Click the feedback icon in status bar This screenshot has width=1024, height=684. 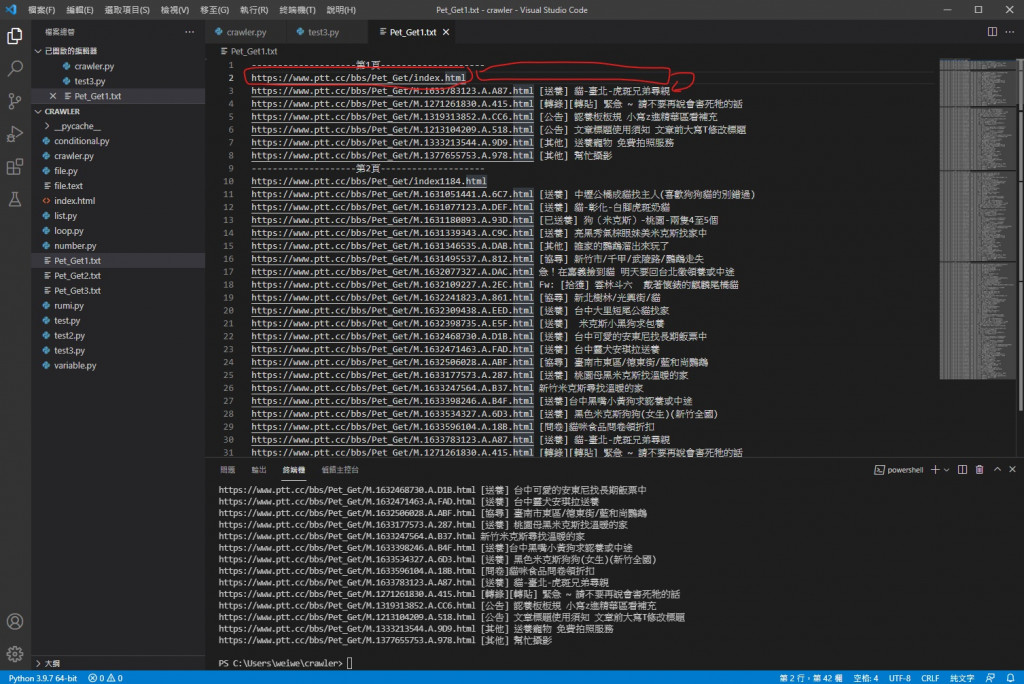coord(990,678)
